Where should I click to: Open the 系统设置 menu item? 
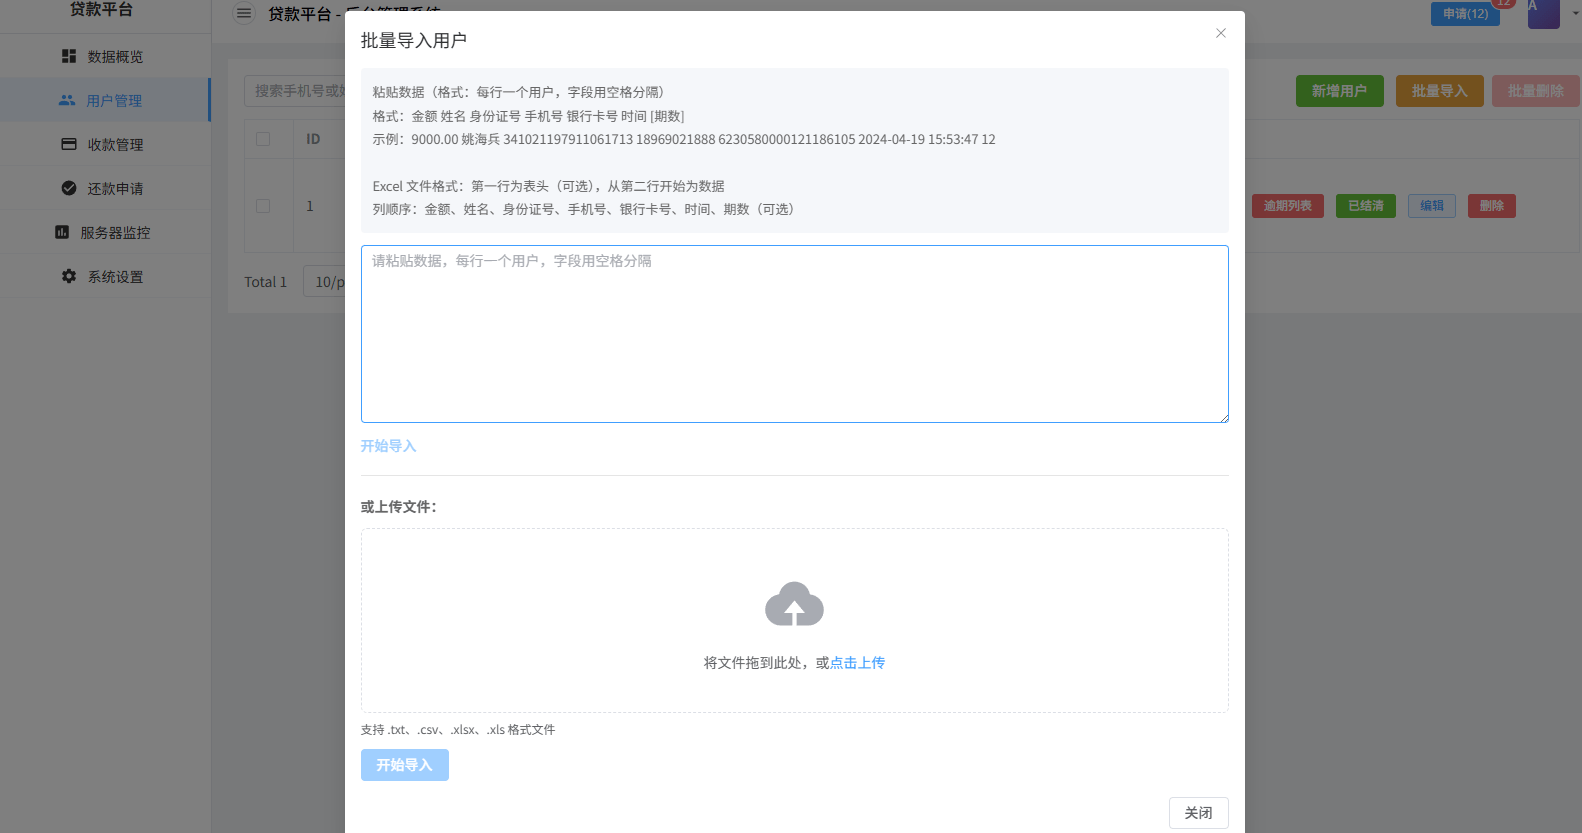click(115, 277)
